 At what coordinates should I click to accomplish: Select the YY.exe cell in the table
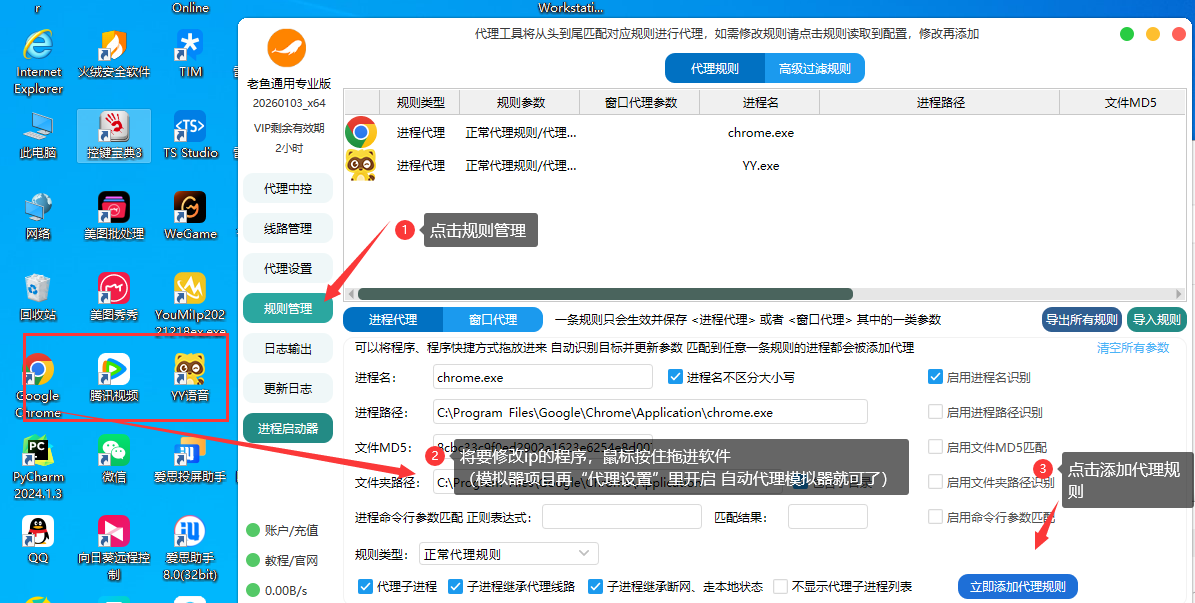761,165
